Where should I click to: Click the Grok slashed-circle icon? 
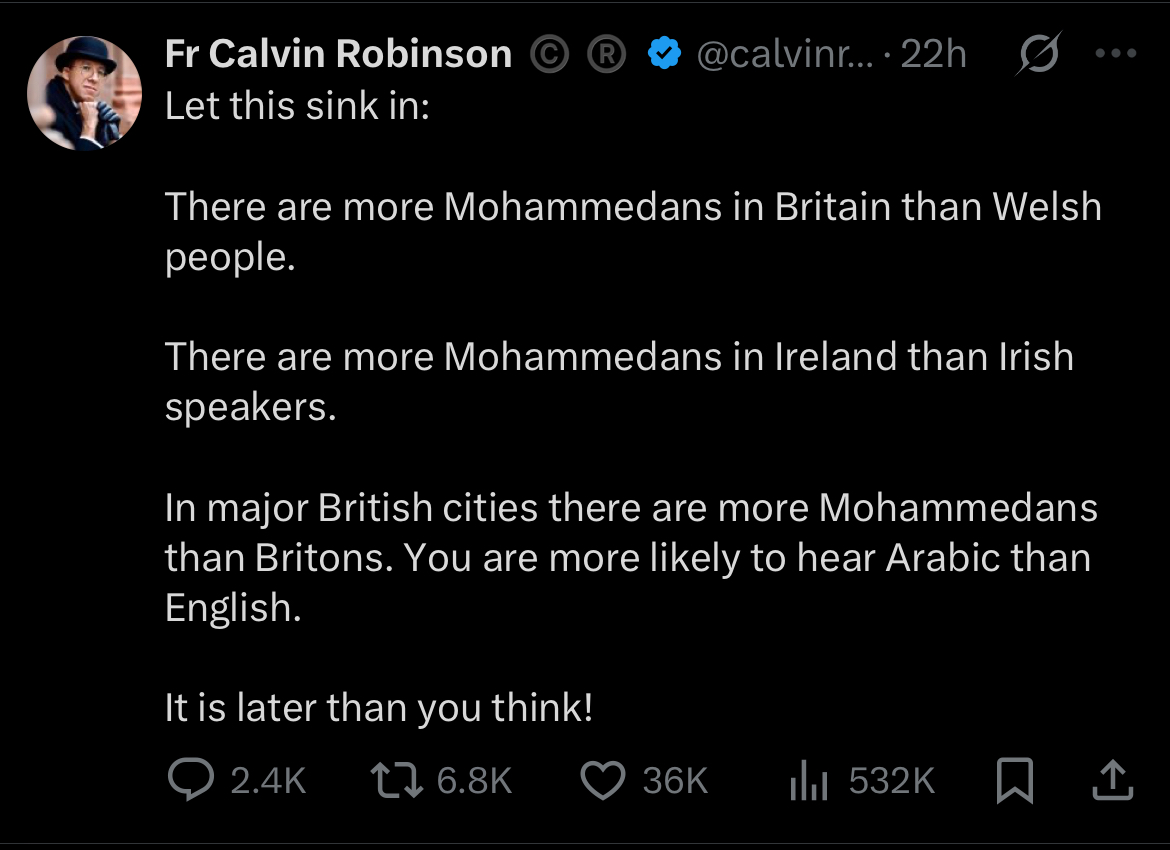pos(1035,56)
